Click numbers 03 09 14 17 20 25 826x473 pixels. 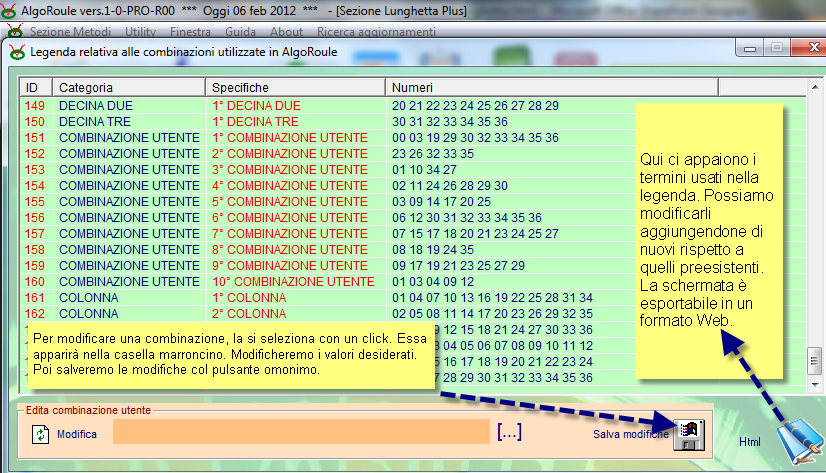(441, 201)
